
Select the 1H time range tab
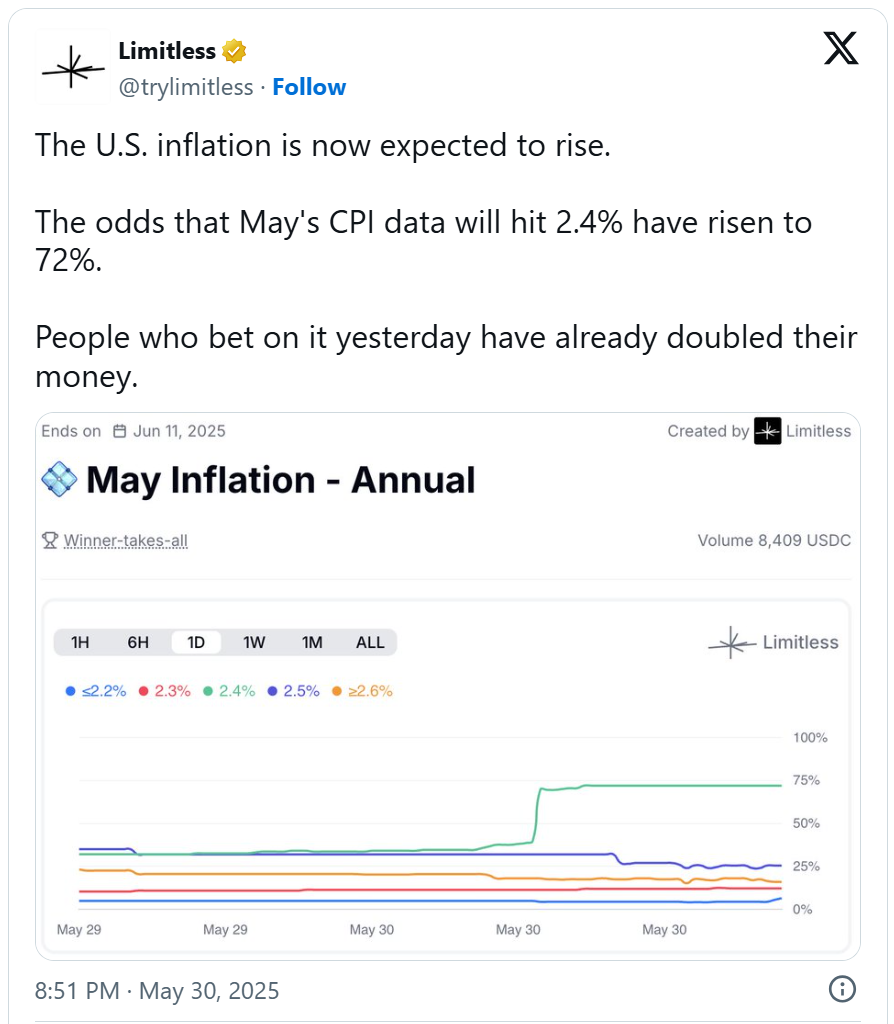[80, 642]
